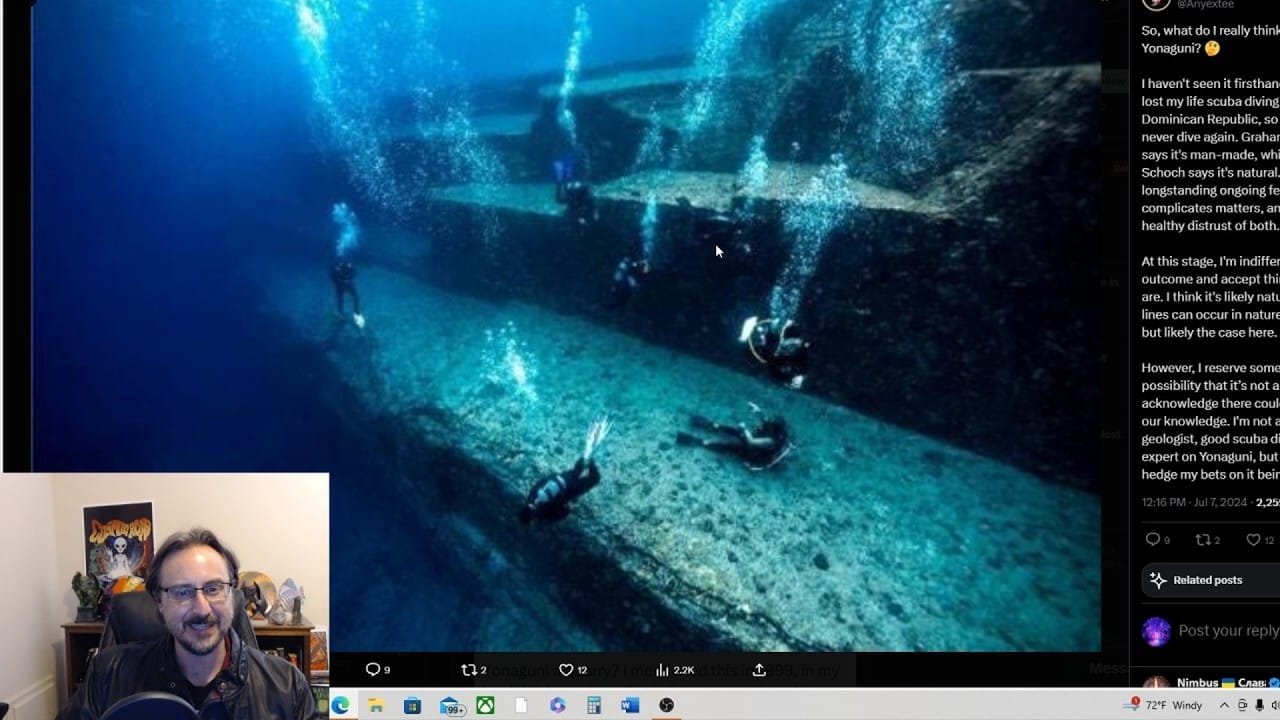This screenshot has width=1280, height=720.
Task: Expand the hidden system tray icons chevron
Action: coord(1225,705)
